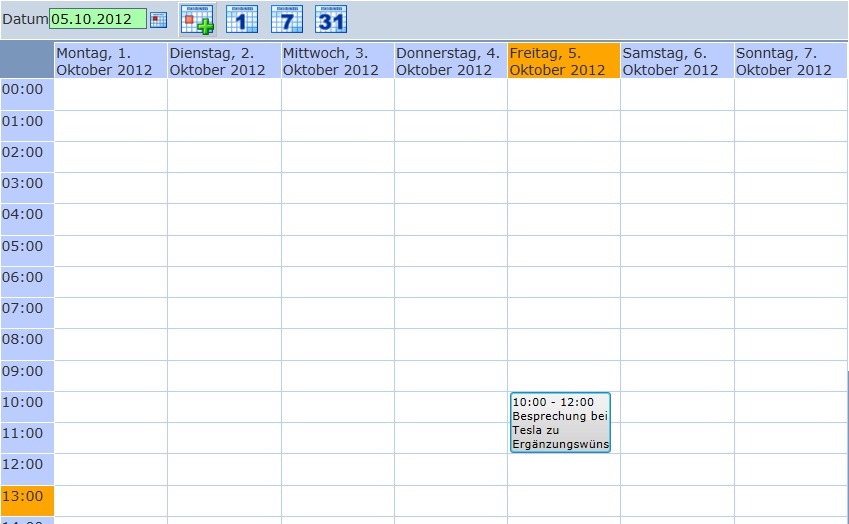The image size is (849, 524).
Task: Switch to day view icon
Action: click(x=241, y=19)
